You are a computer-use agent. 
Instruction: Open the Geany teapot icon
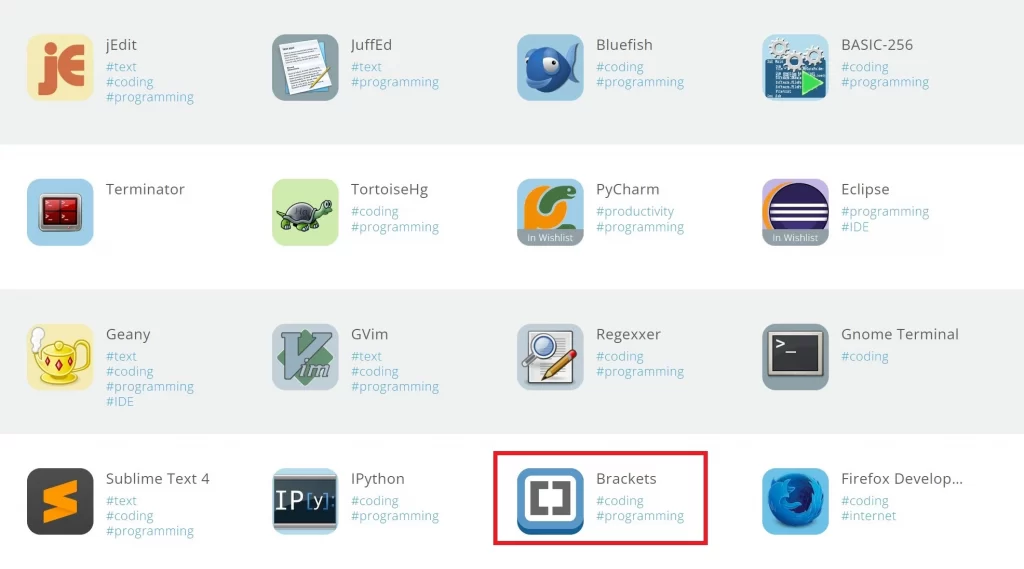60,357
